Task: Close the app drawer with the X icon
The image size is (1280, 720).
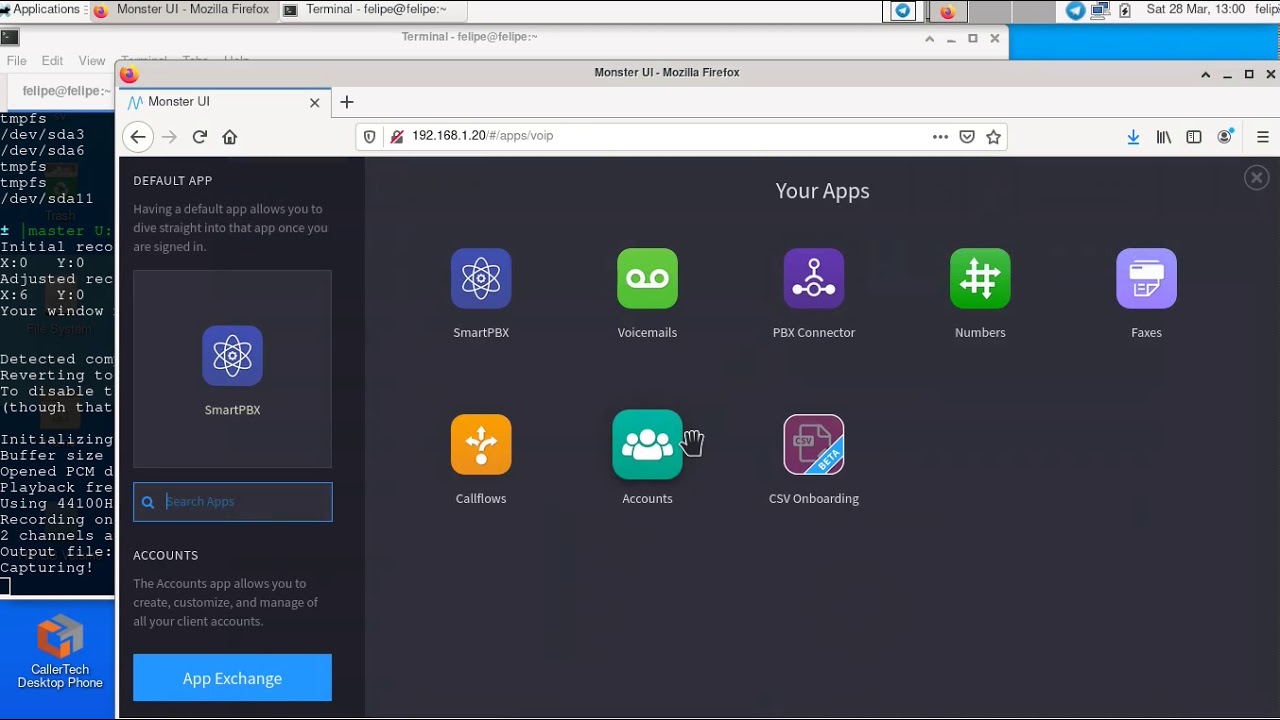Action: click(1256, 178)
